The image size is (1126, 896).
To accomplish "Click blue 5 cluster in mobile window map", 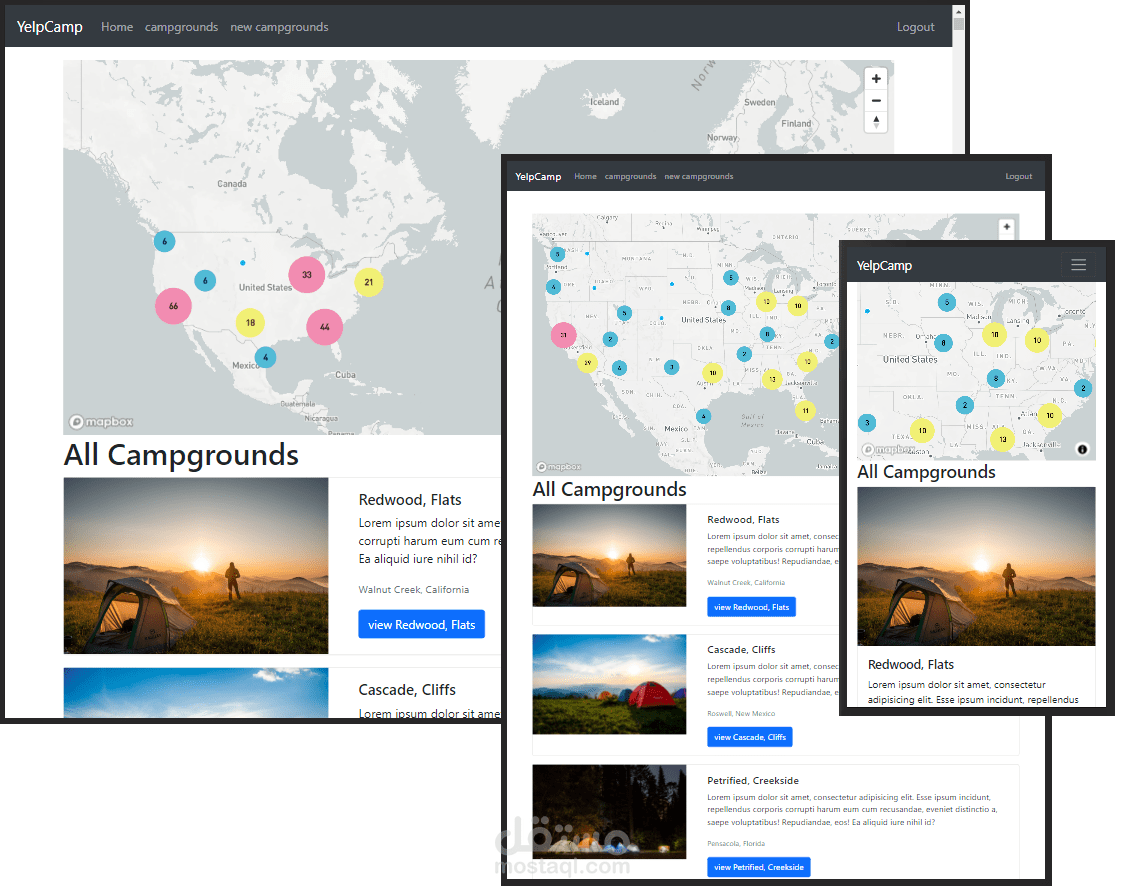I will point(946,302).
